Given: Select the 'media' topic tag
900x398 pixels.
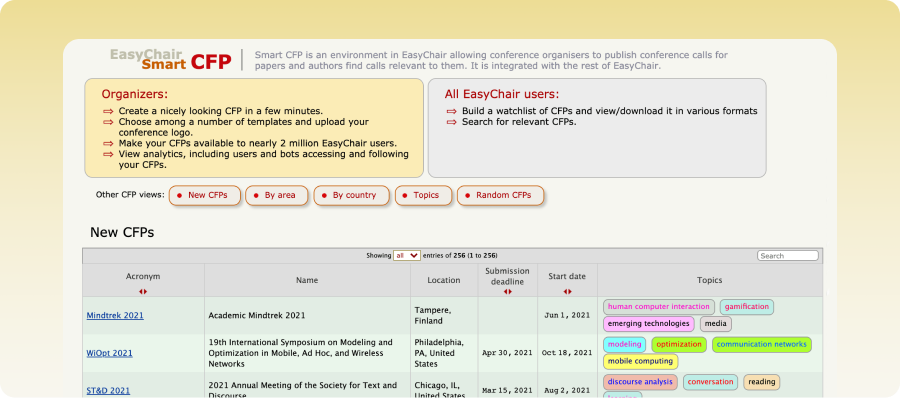Looking at the screenshot, I should pos(716,324).
